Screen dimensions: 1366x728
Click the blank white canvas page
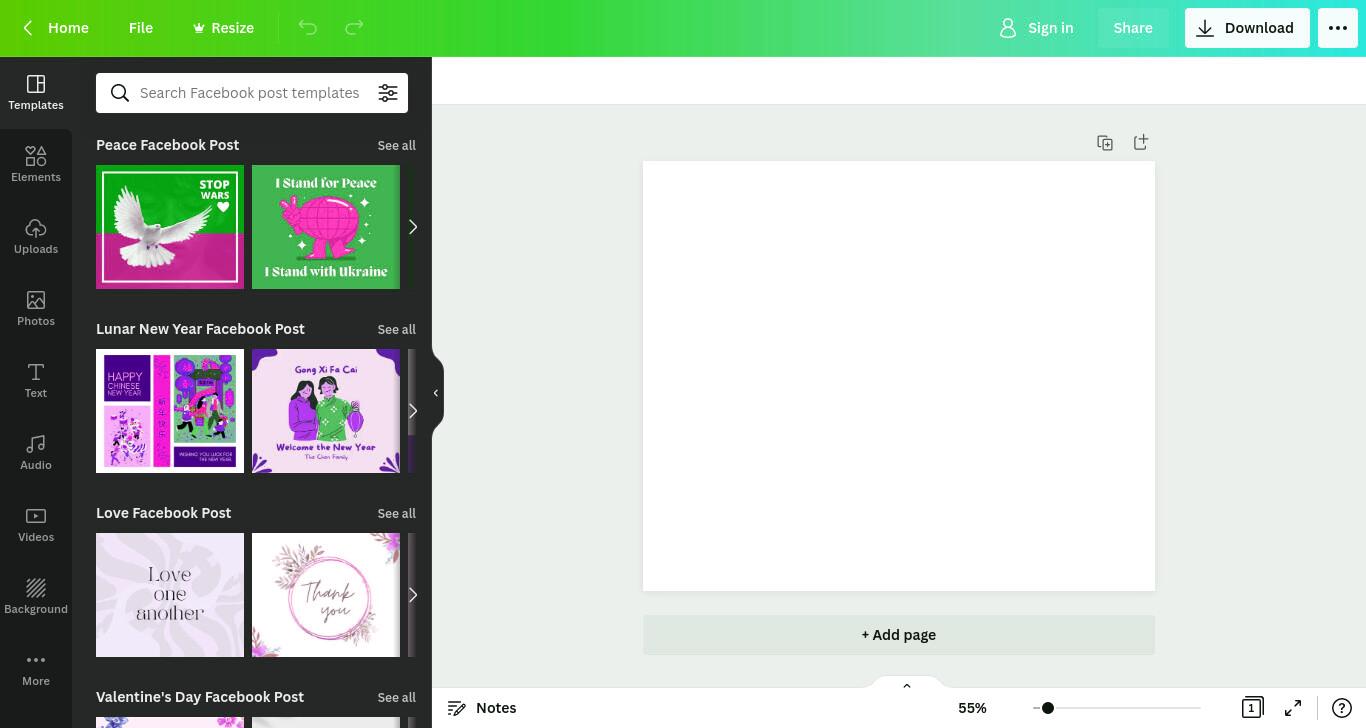[899, 376]
